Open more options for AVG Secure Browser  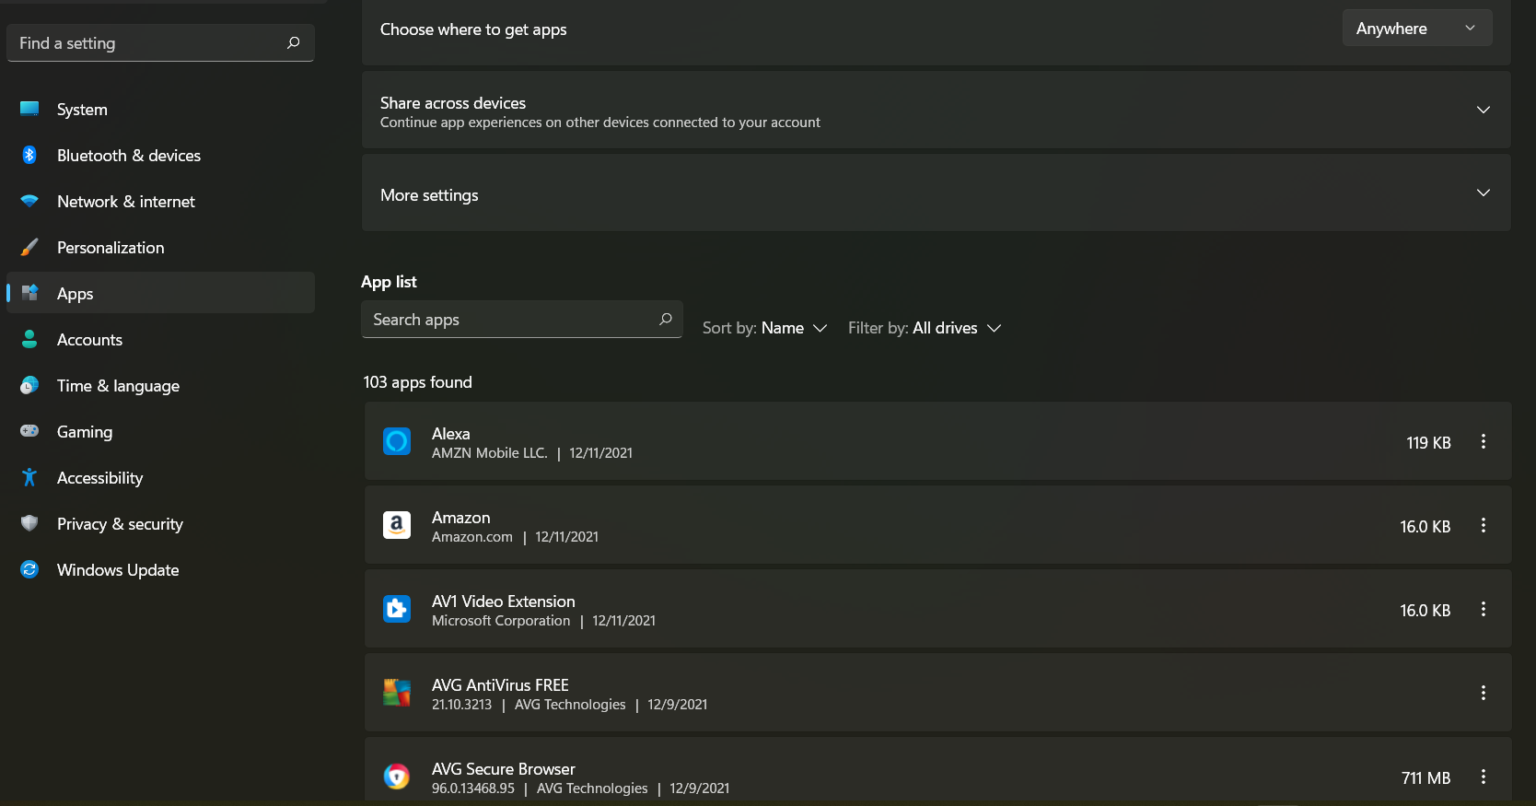[x=1483, y=777]
